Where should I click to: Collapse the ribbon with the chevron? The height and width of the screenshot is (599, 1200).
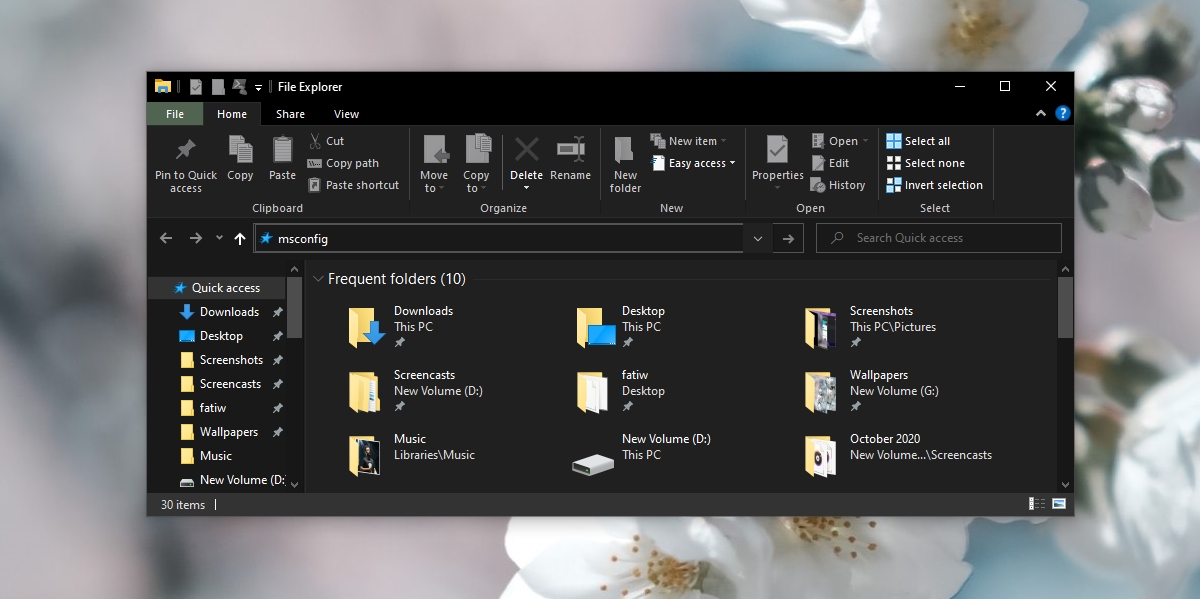(1043, 114)
